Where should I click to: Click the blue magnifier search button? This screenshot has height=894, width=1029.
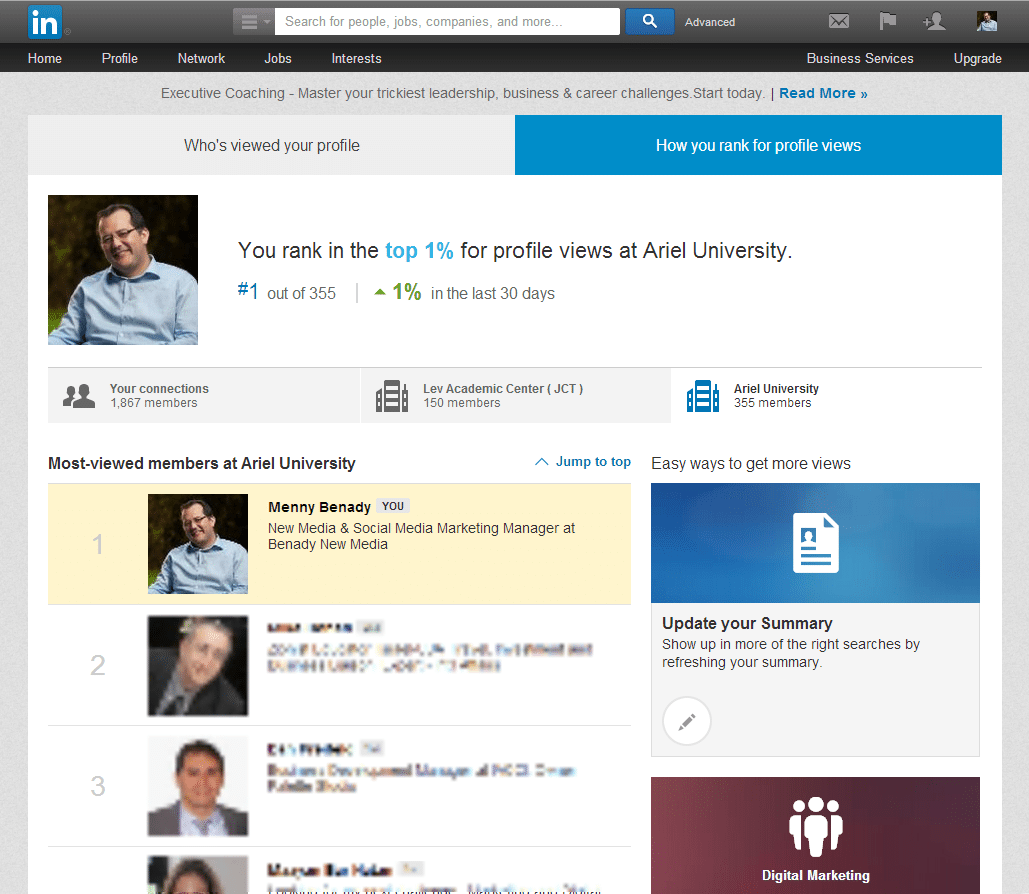tap(649, 22)
